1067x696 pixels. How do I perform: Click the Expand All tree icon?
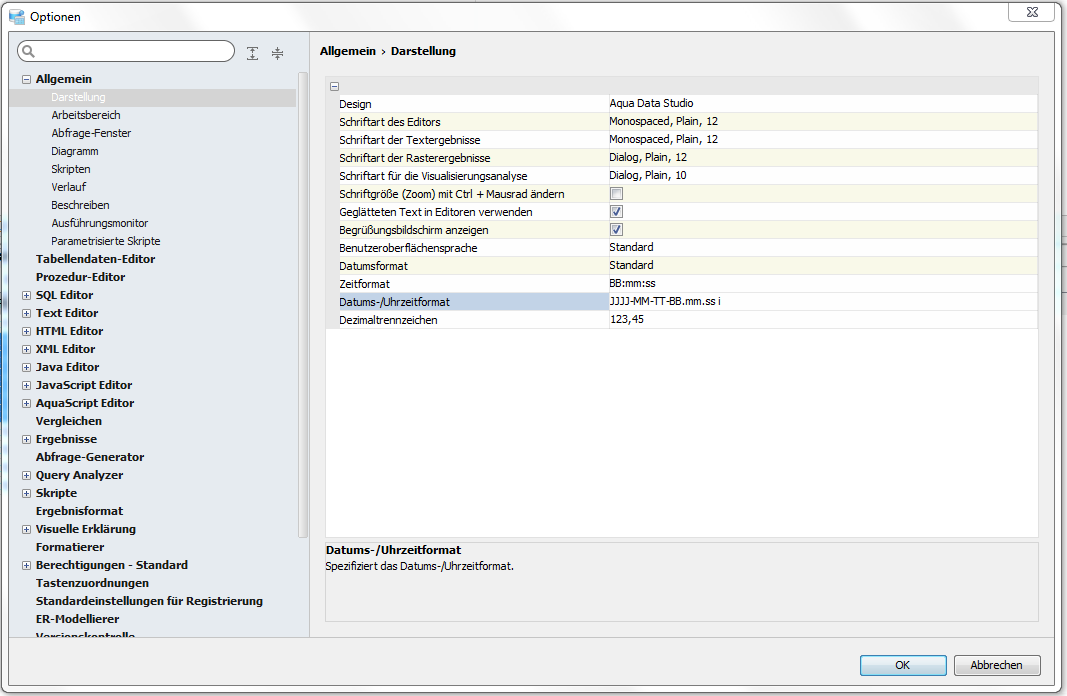tap(253, 53)
